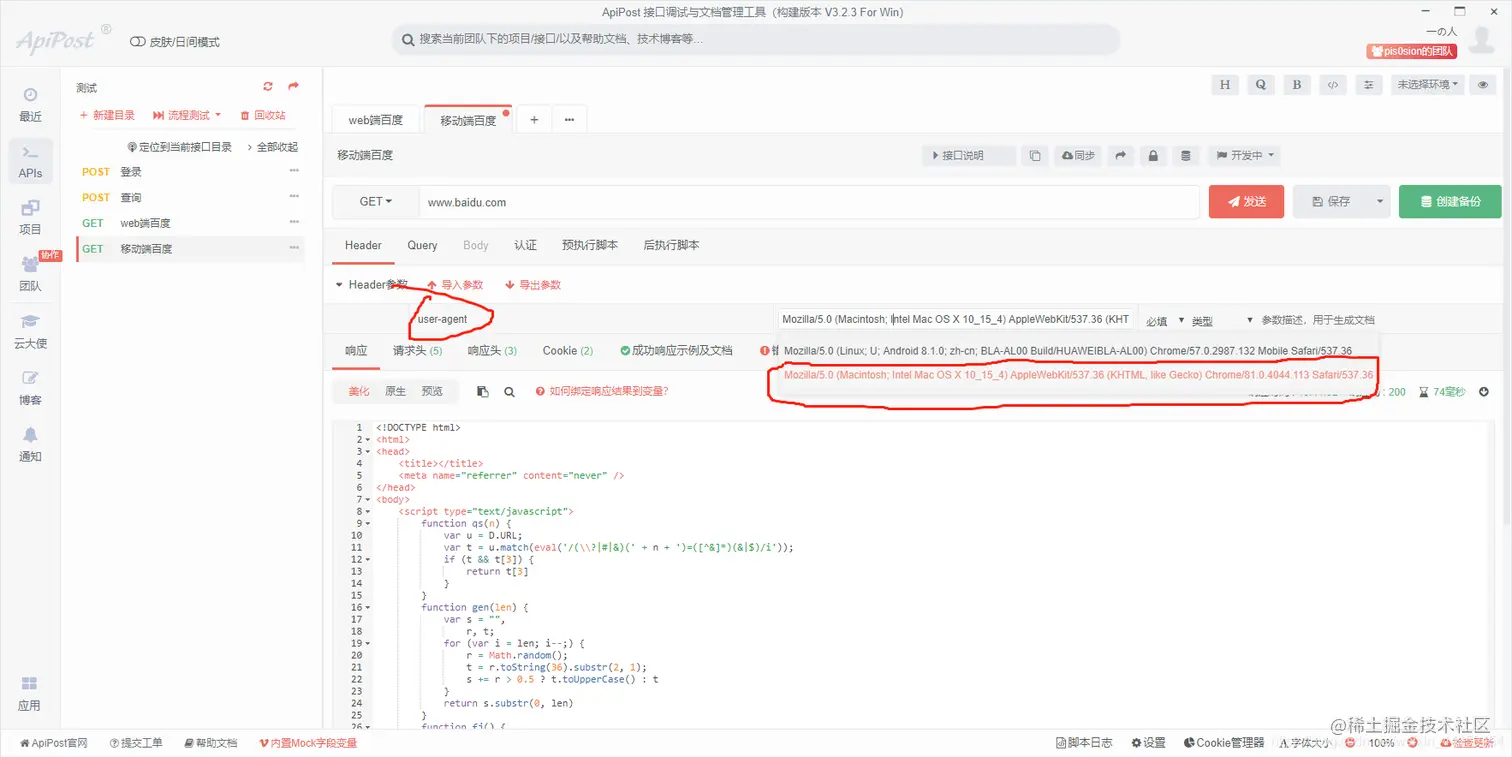Switch to the Query tab
Image resolution: width=1512 pixels, height=757 pixels.
point(422,245)
